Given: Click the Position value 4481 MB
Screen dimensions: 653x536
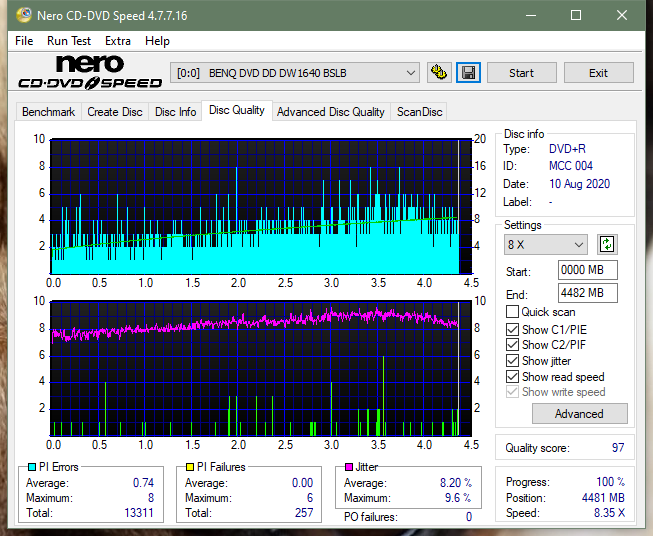Looking at the screenshot, I should pyautogui.click(x=603, y=498).
